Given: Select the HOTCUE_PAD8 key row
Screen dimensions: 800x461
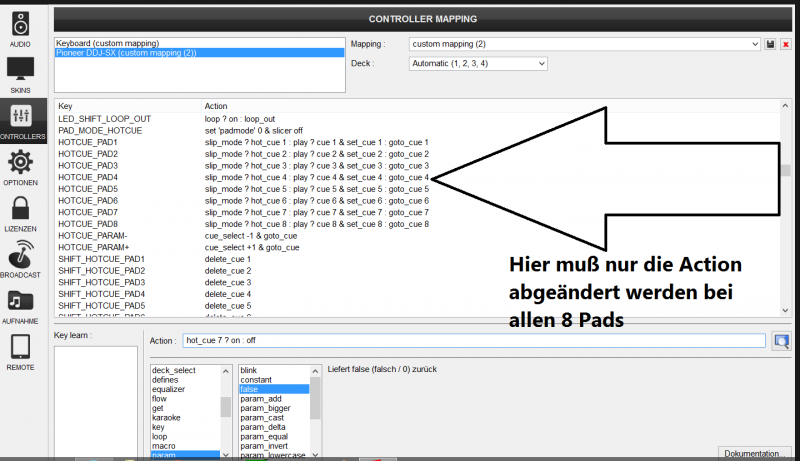Looking at the screenshot, I should point(417,224).
